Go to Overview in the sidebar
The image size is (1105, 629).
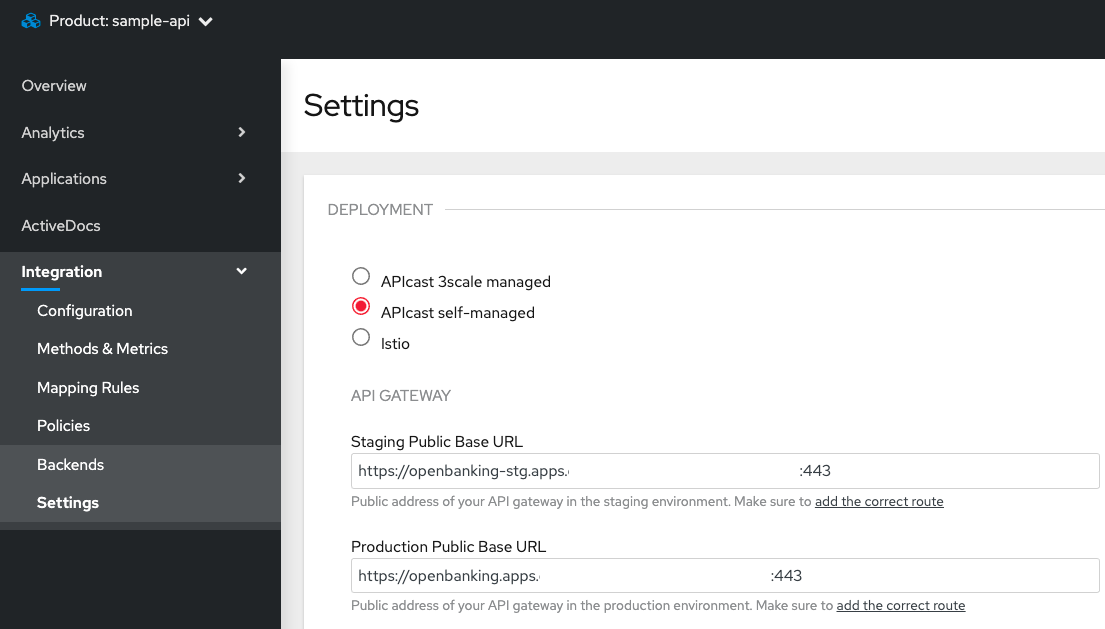pyautogui.click(x=54, y=86)
